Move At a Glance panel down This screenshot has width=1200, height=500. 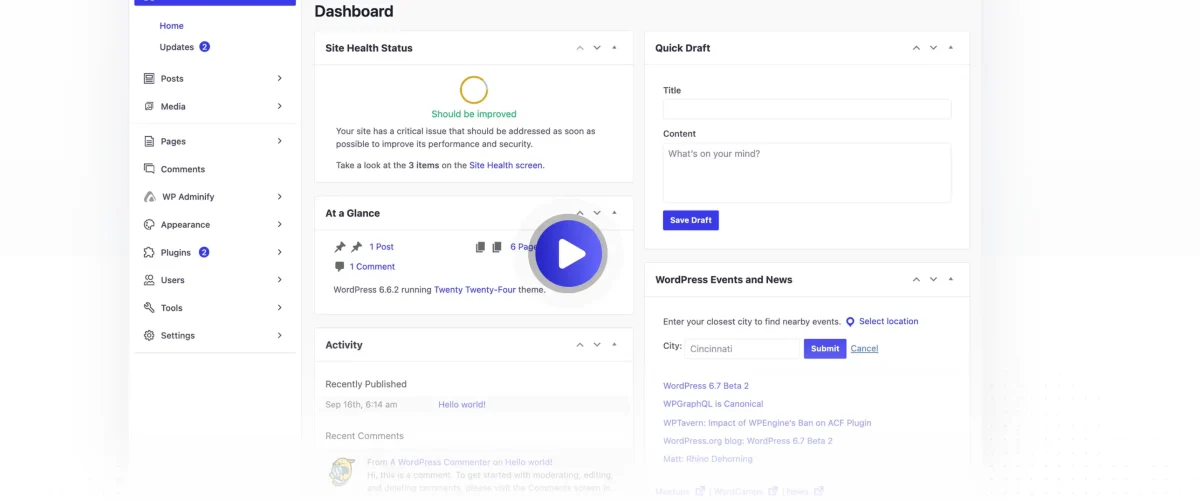(597, 213)
